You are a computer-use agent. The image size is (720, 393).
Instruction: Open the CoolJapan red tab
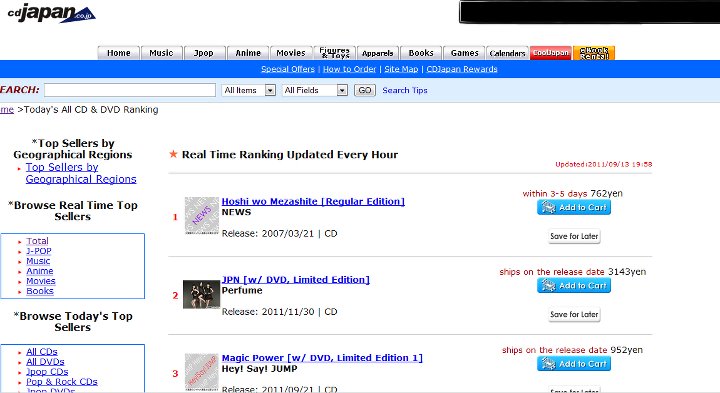coord(551,53)
